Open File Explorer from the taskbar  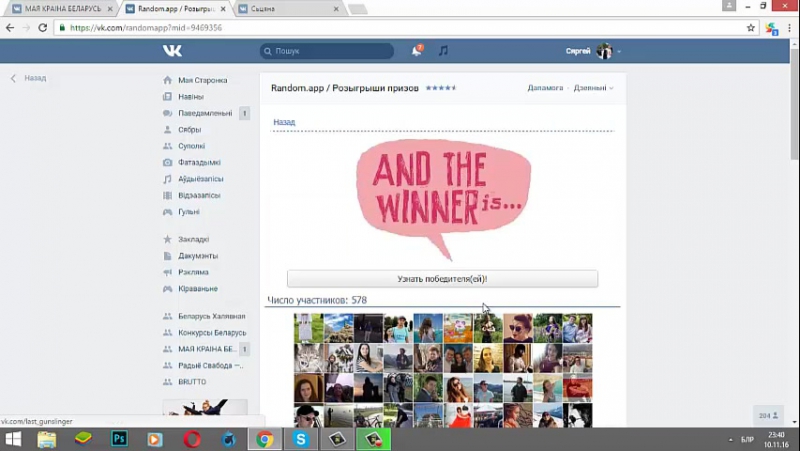47,439
